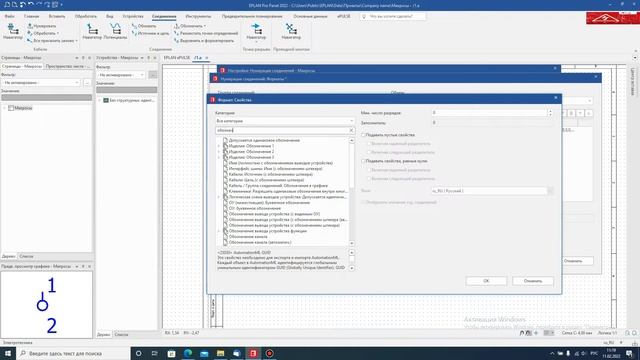Image resolution: width=640 pixels, height=360 pixels.
Task: Open Windows notification center icon
Action: click(630, 353)
